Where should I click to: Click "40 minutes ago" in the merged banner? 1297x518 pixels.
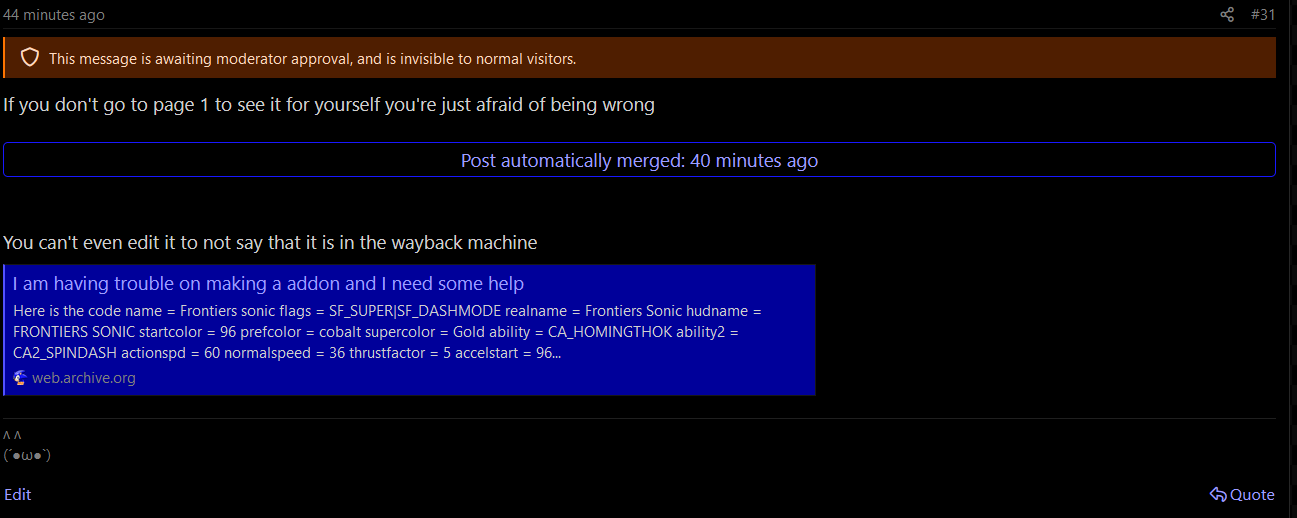pyautogui.click(x=754, y=160)
